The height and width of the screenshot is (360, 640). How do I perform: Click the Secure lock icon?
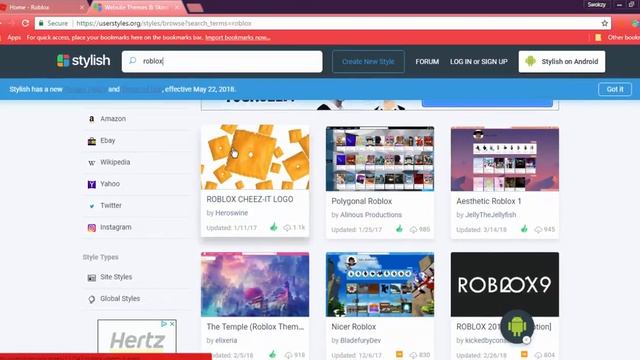click(41, 23)
